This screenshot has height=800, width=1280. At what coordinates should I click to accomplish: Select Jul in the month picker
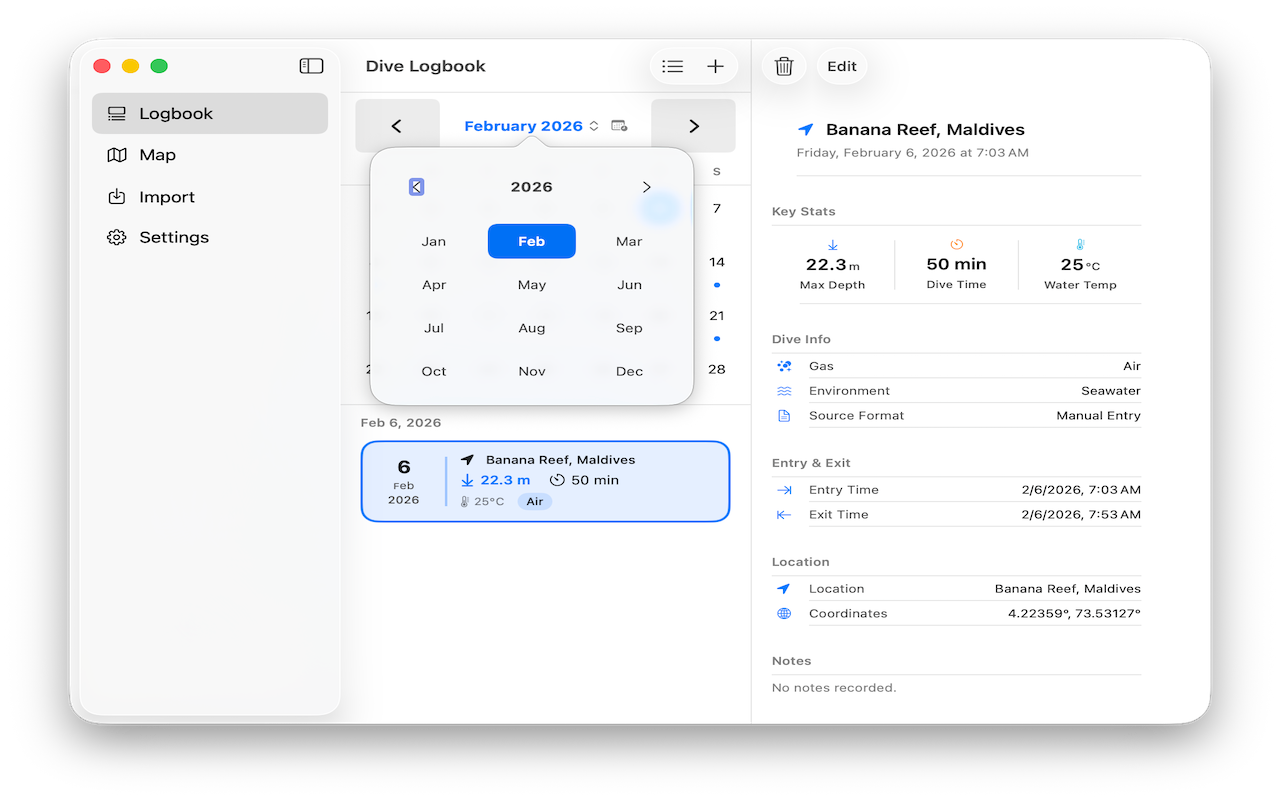[x=434, y=328]
